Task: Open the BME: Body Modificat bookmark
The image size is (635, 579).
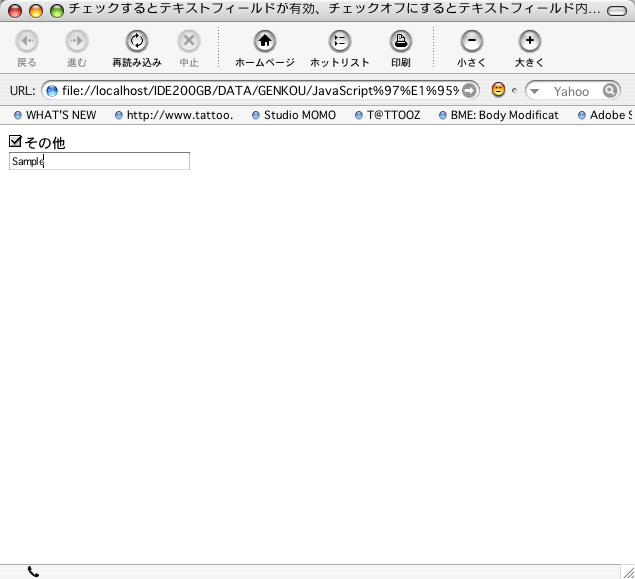Action: point(499,115)
